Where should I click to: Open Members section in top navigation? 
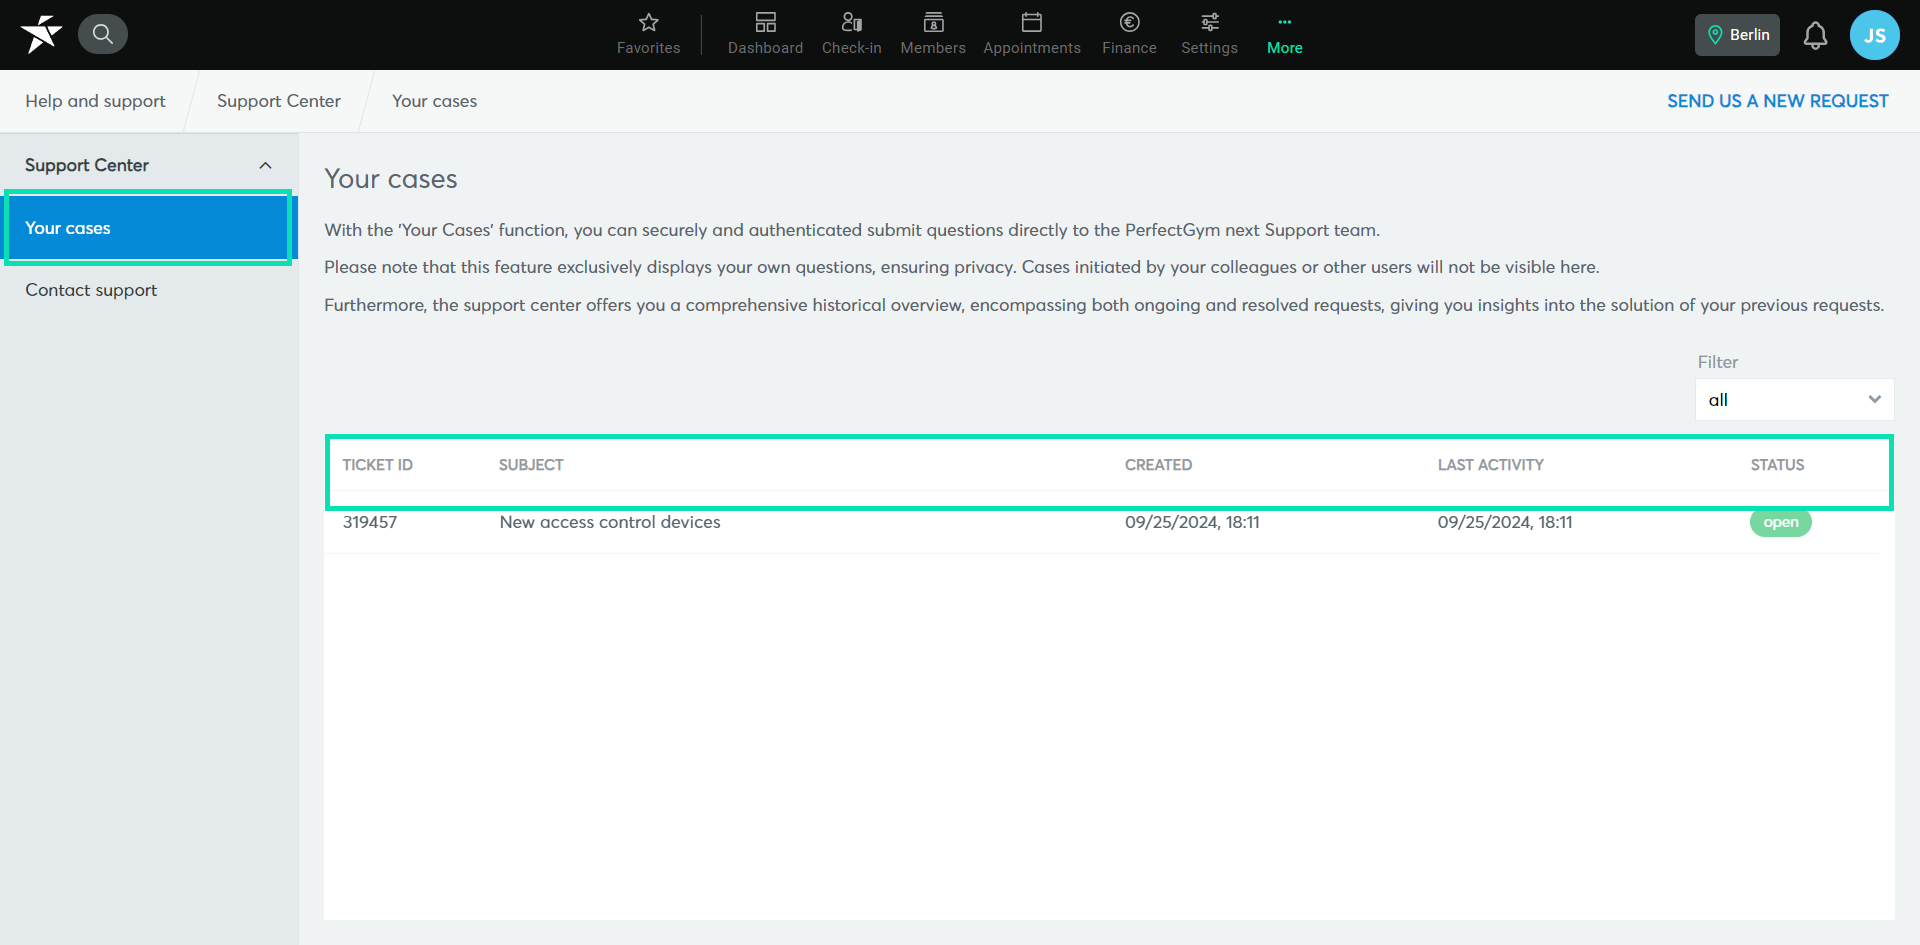933,34
